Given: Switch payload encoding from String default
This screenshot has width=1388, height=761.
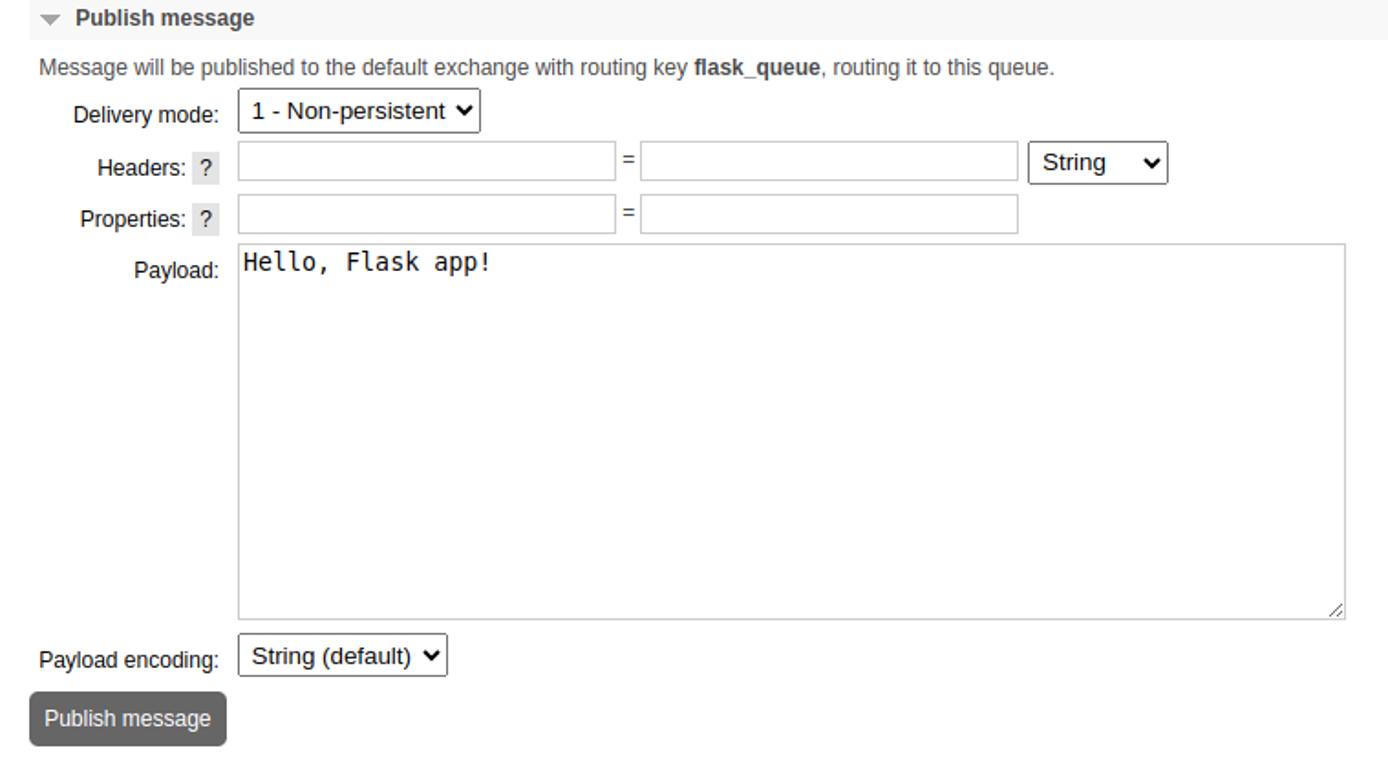Looking at the screenshot, I should (342, 655).
